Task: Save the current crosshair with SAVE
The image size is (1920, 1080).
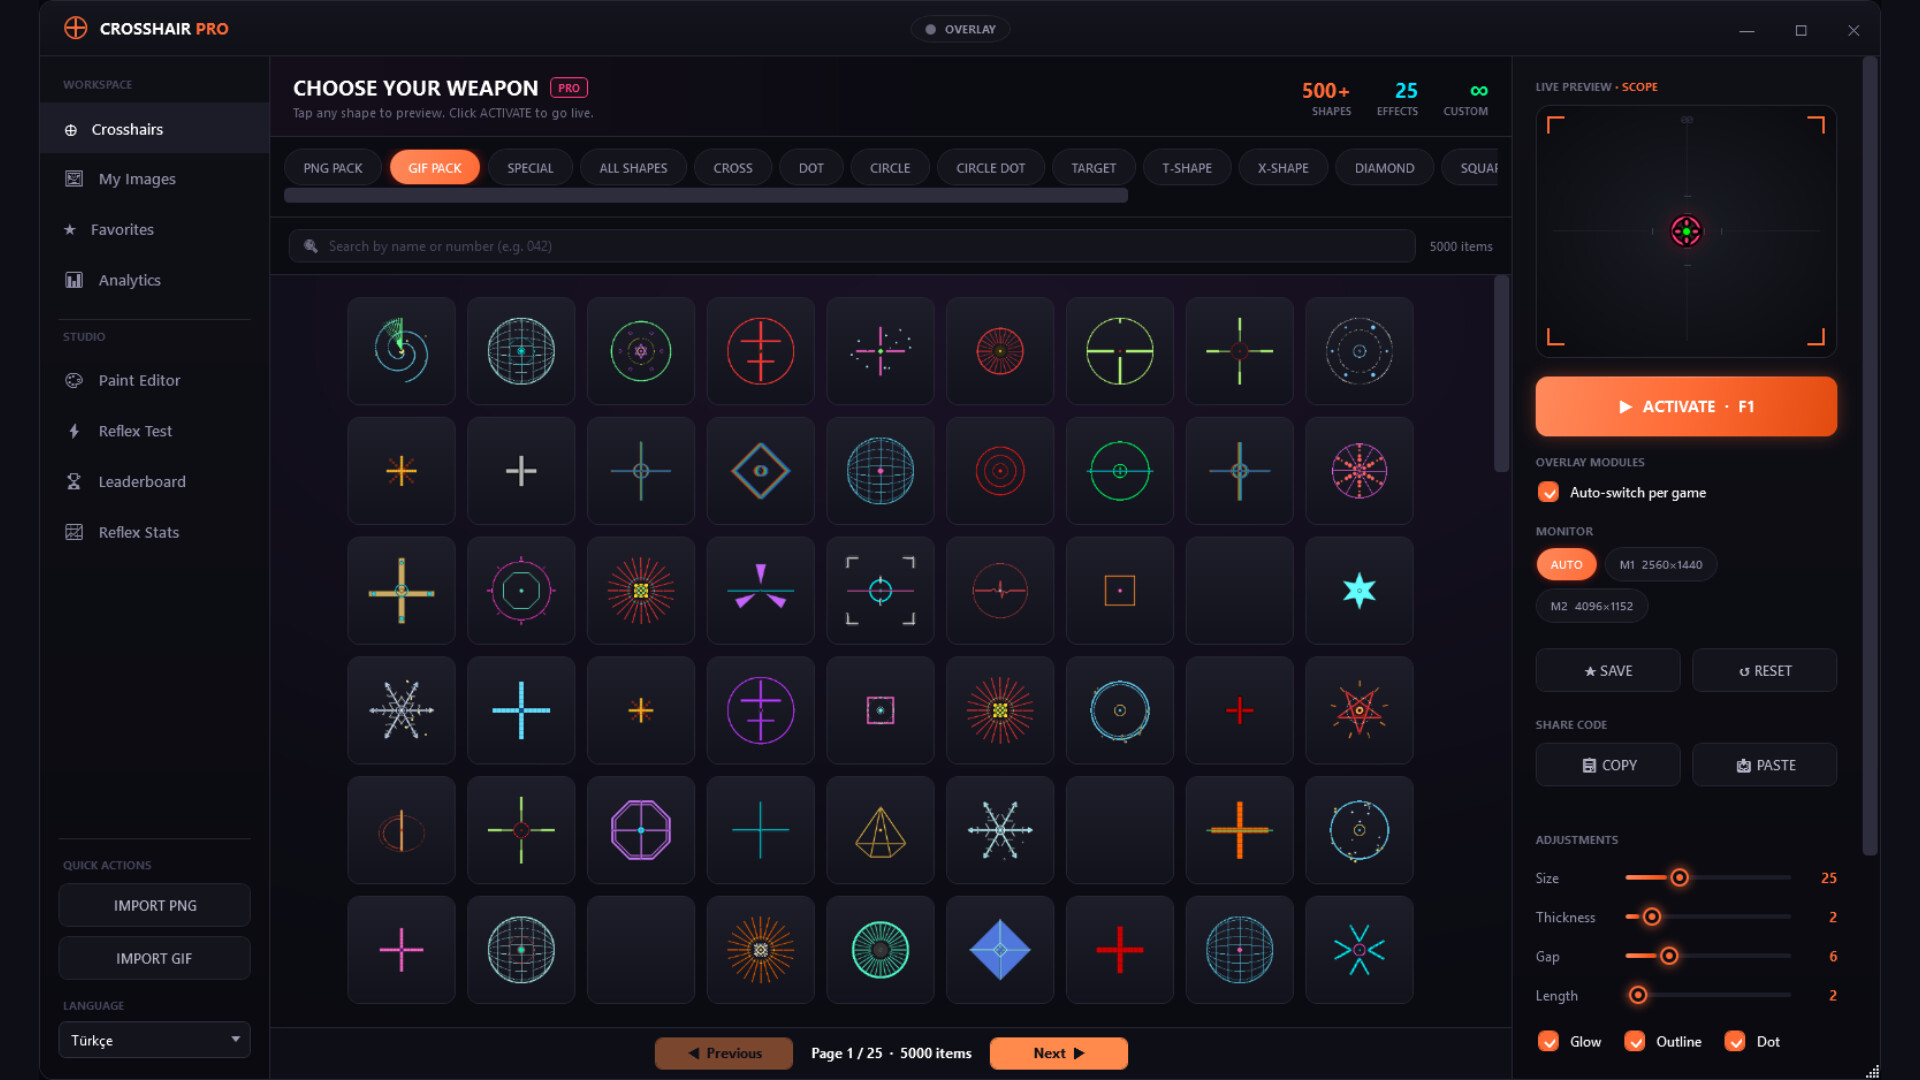Action: point(1608,670)
